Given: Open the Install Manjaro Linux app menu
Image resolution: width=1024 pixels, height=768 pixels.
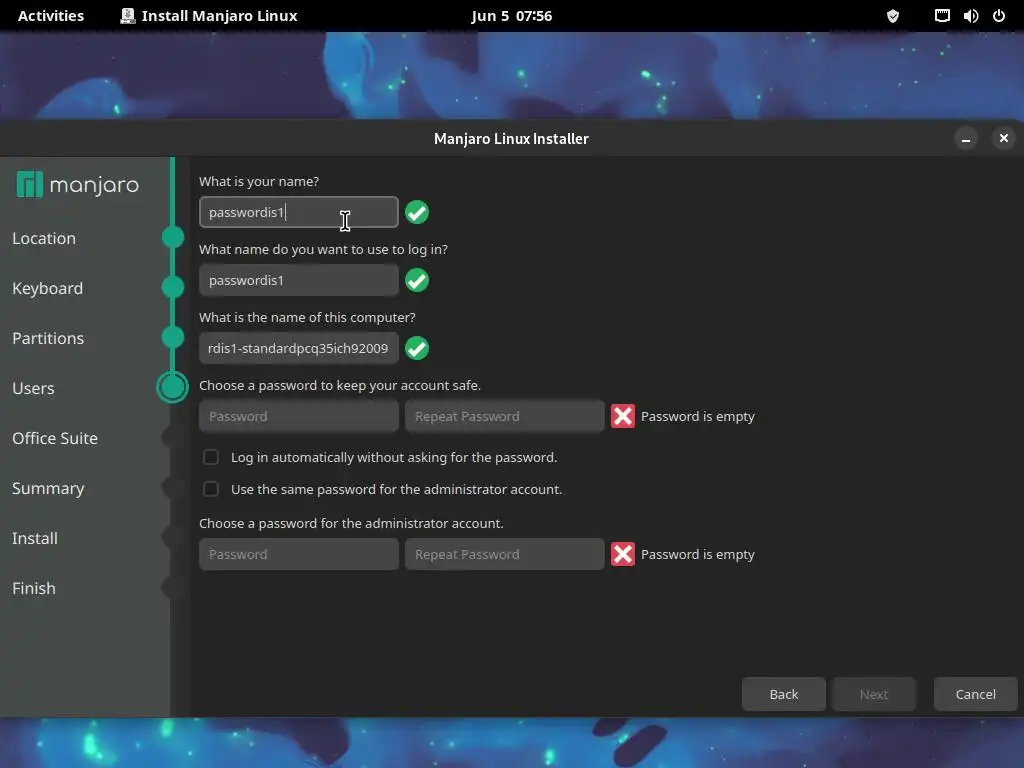Looking at the screenshot, I should coord(209,16).
